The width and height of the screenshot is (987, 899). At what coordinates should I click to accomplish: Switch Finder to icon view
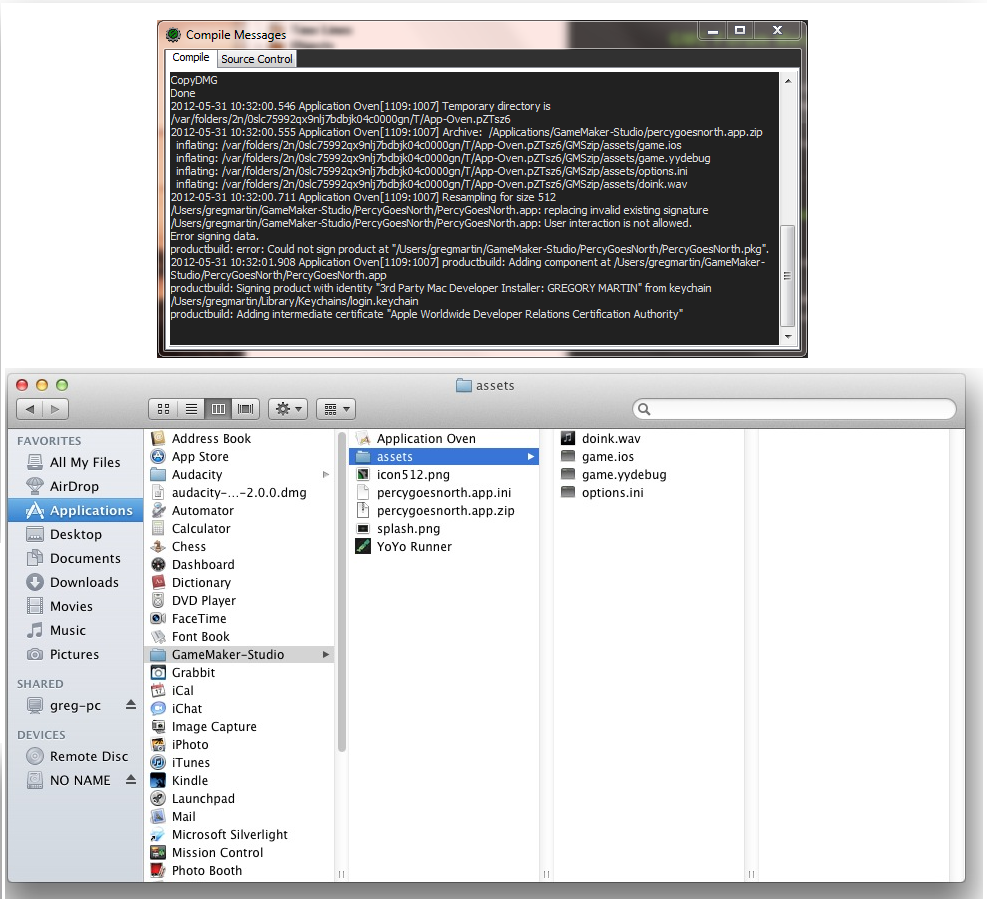tap(164, 409)
